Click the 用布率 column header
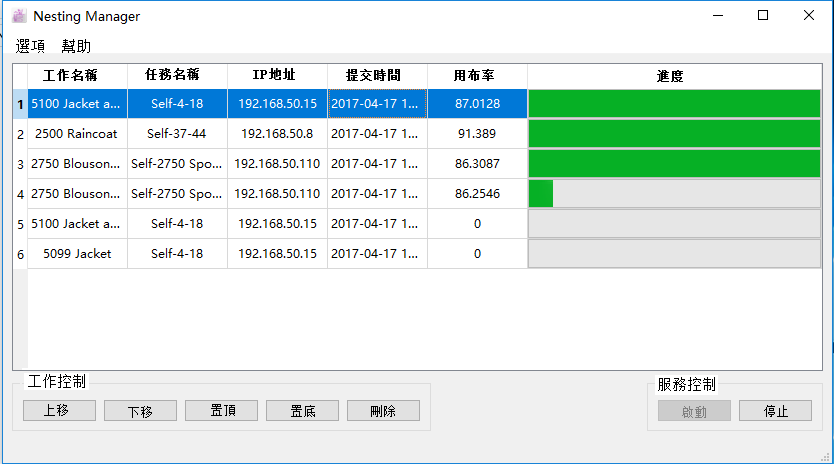 coord(477,76)
